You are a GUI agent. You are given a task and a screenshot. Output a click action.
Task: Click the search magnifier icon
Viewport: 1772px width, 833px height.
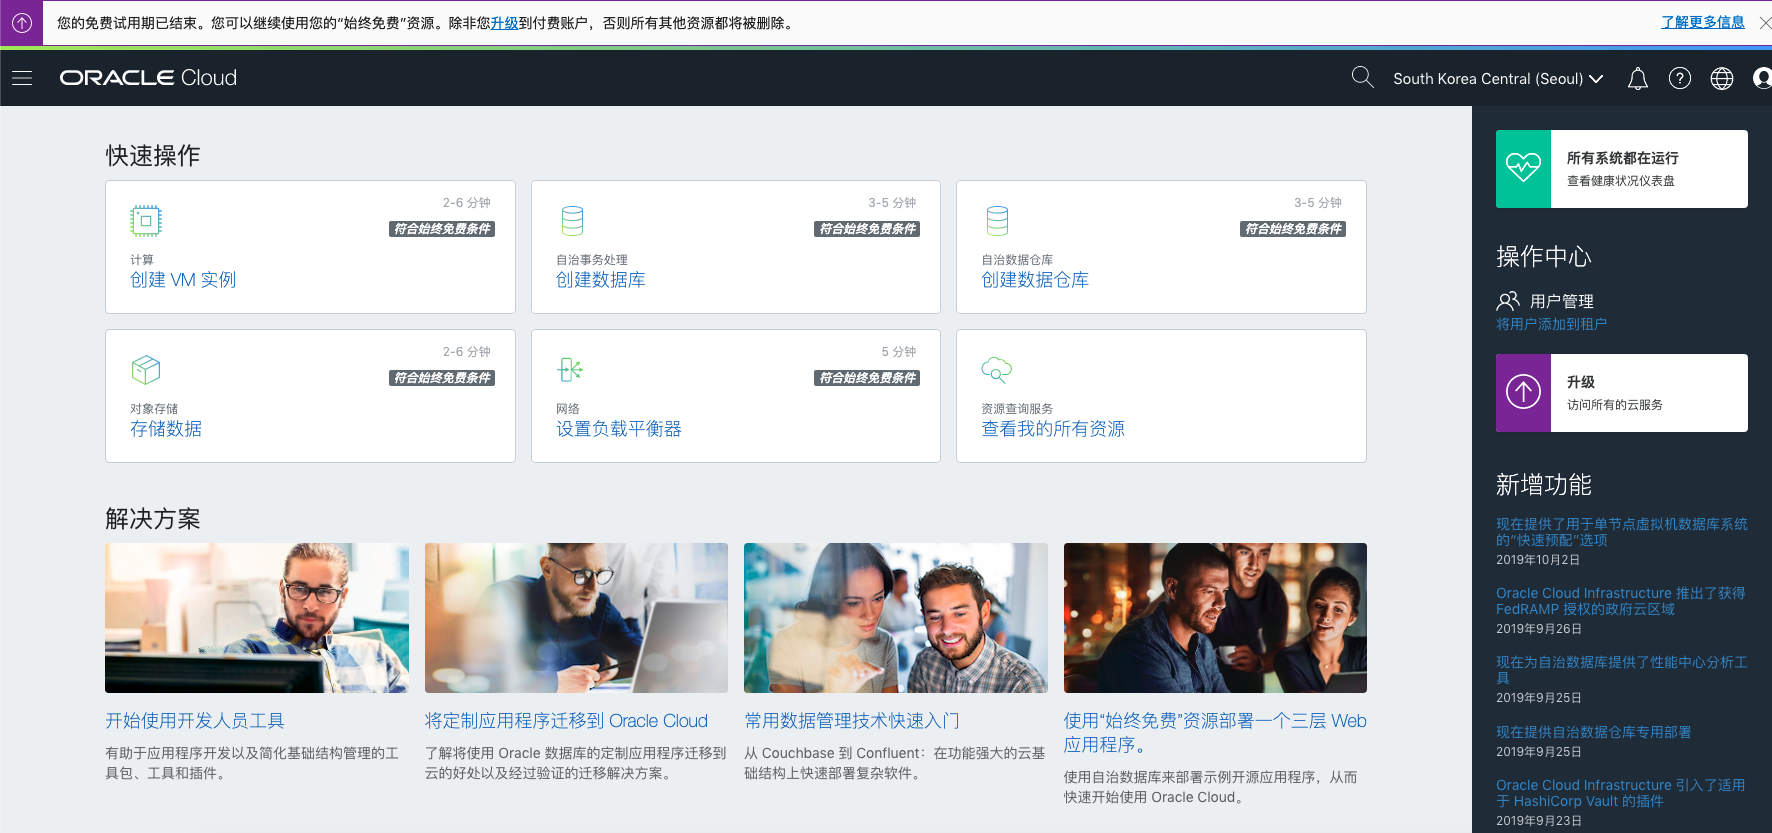(1362, 77)
